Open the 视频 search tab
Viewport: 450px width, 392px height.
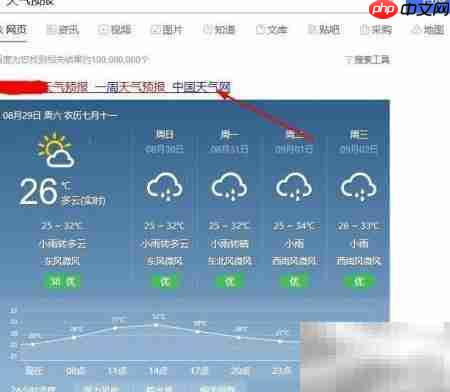[x=115, y=30]
